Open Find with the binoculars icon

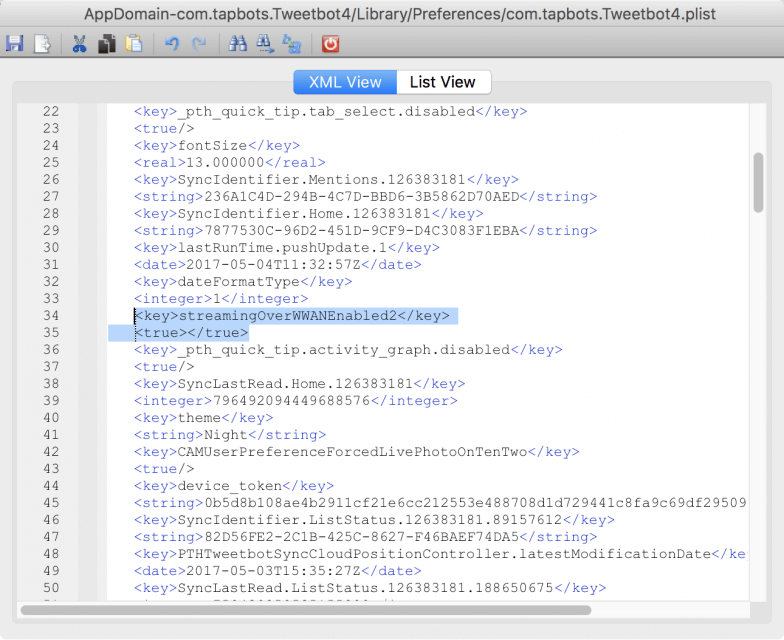[238, 44]
